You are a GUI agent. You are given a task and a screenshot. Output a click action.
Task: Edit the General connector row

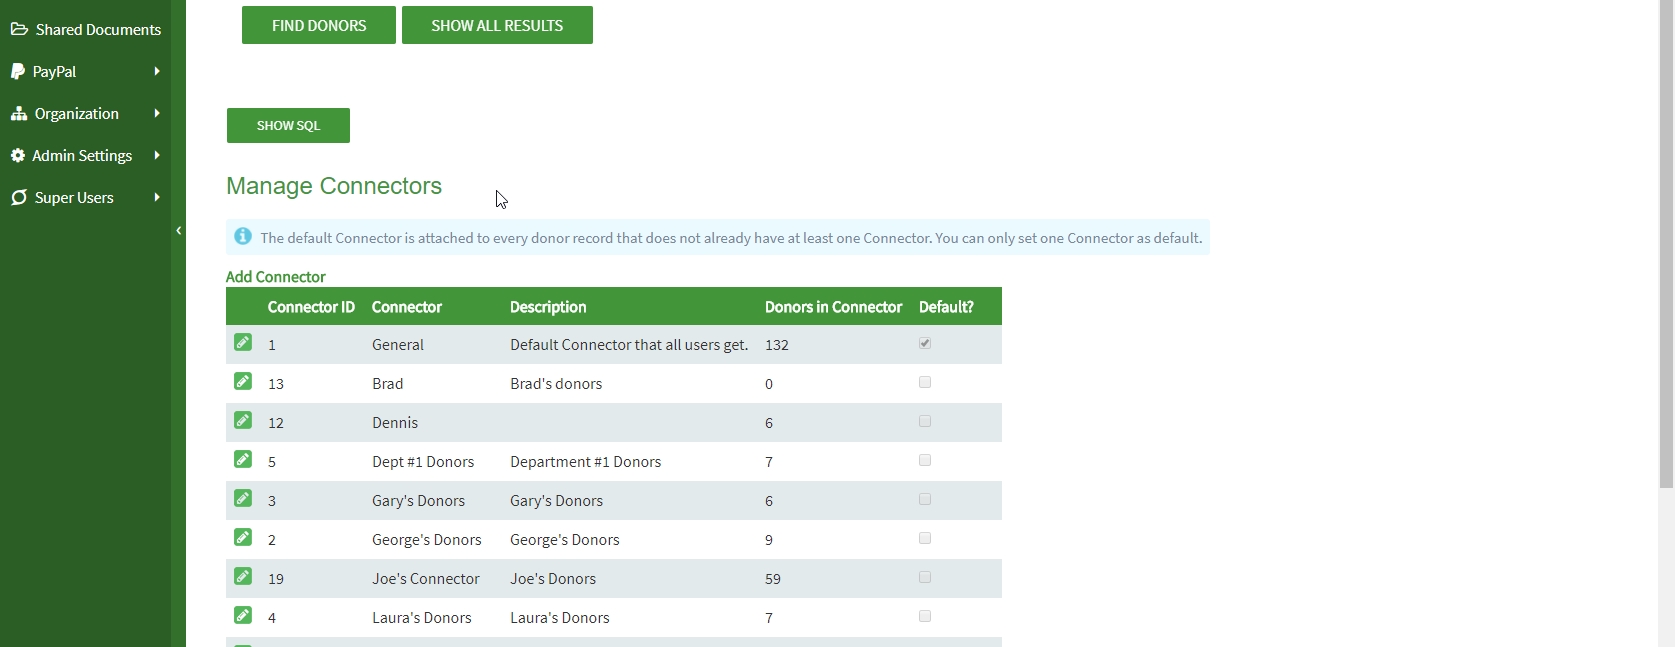coord(243,342)
